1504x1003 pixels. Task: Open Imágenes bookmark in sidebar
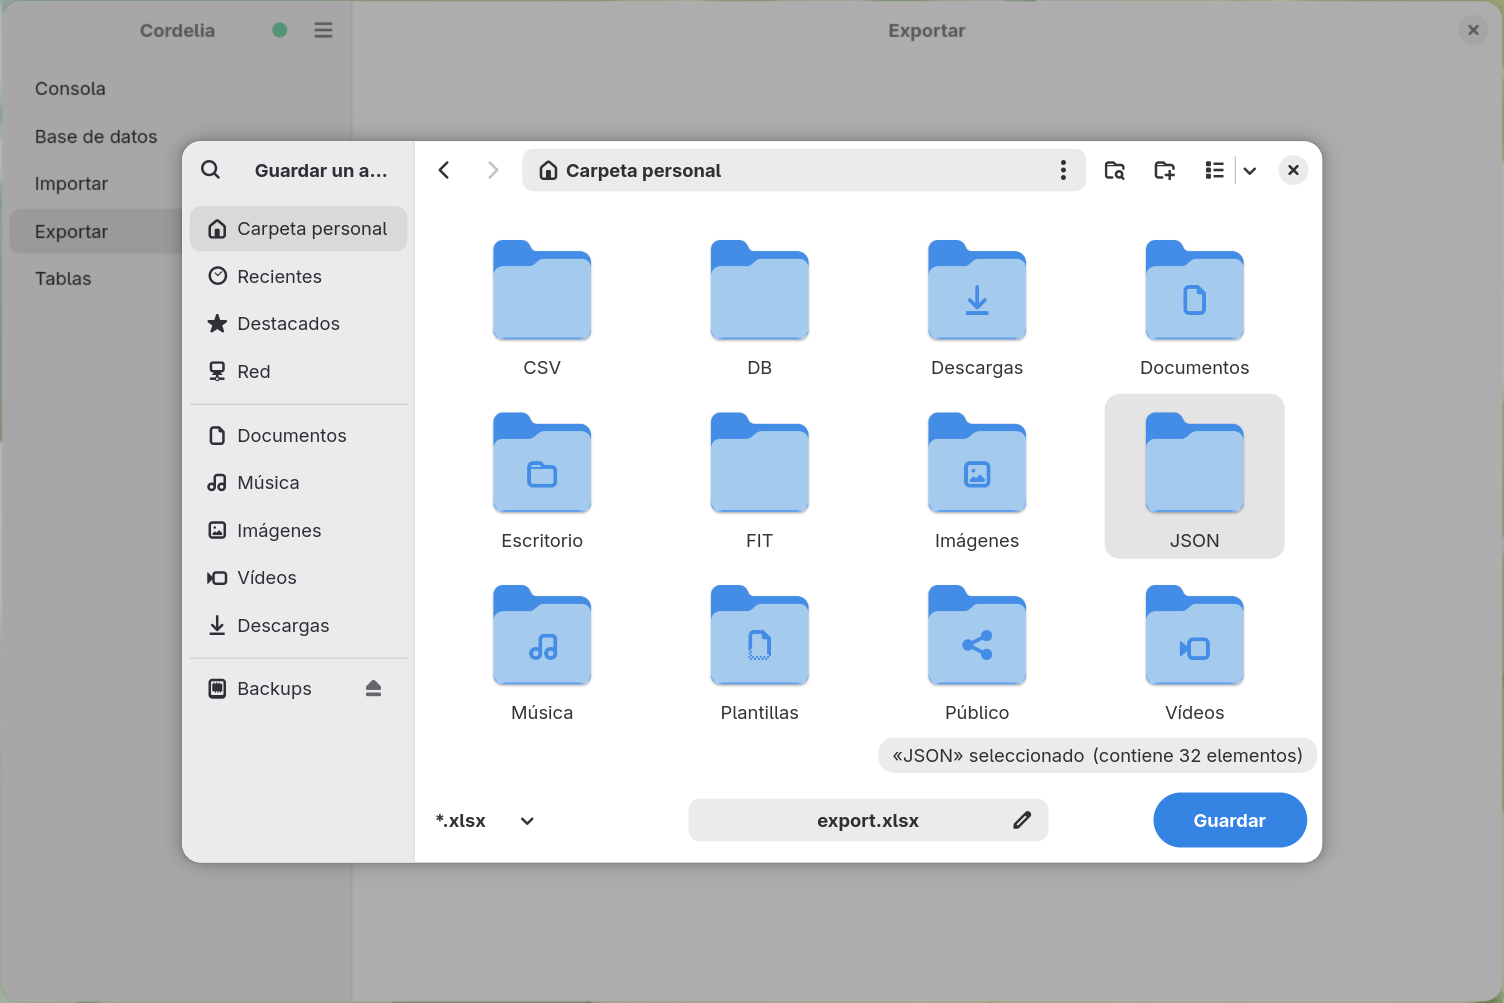click(x=298, y=530)
